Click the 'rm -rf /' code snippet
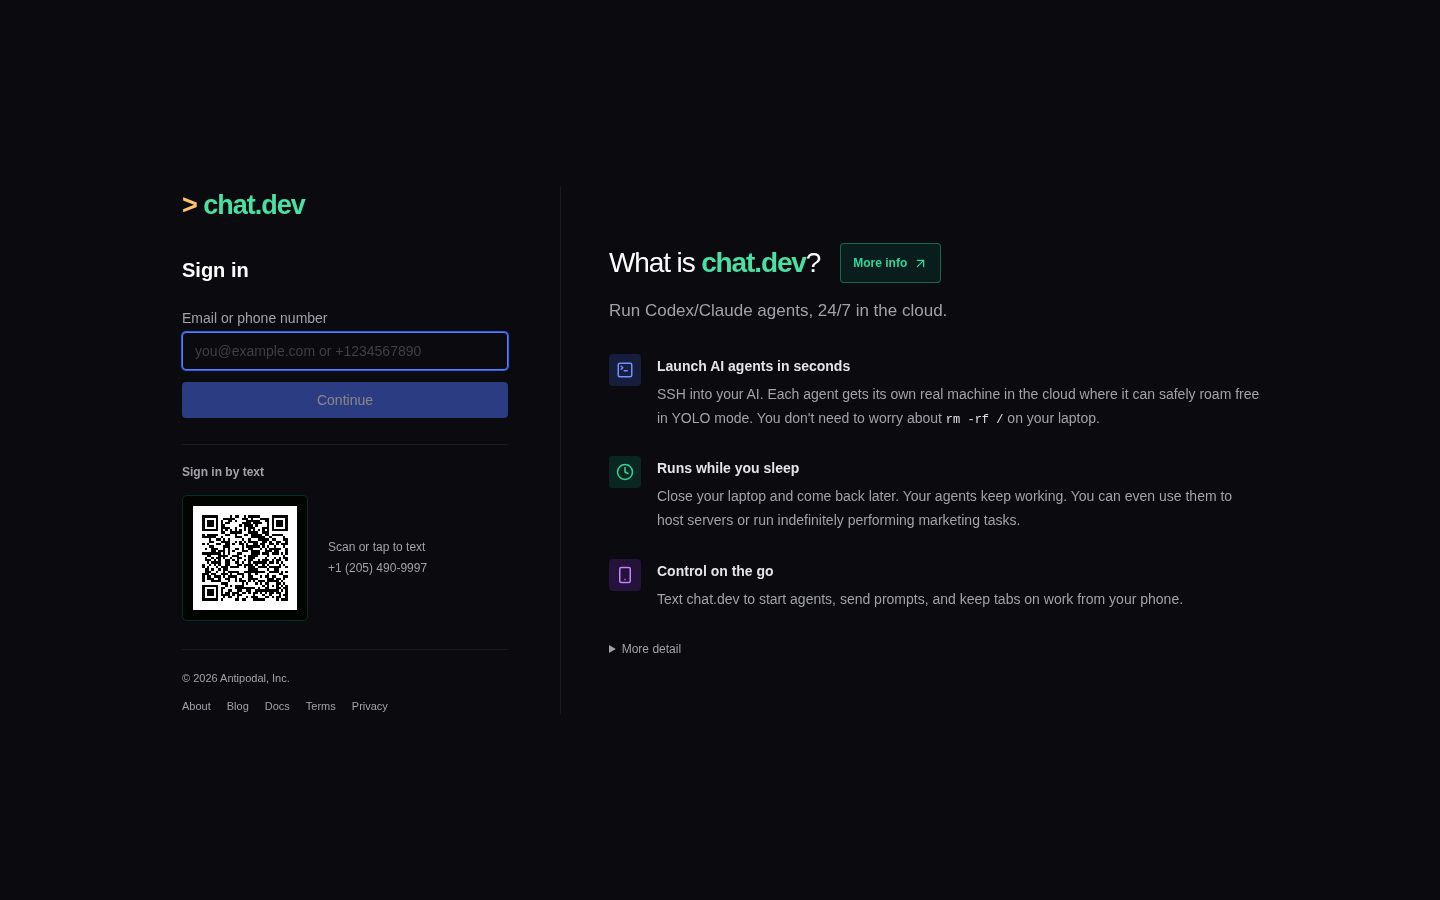Screen dimensions: 1440x900 pyautogui.click(x=974, y=419)
